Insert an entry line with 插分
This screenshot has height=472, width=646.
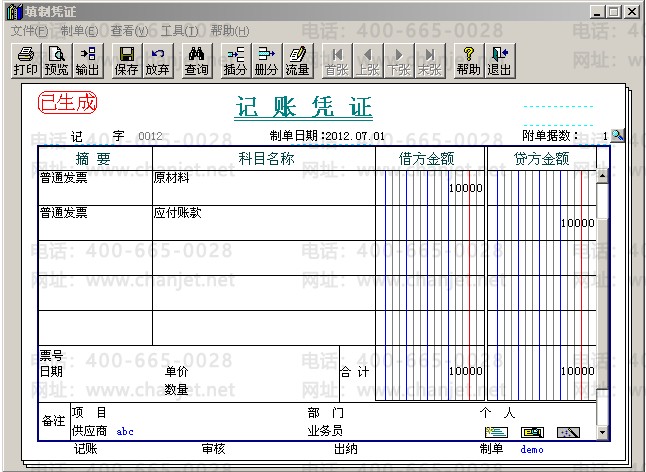point(235,61)
